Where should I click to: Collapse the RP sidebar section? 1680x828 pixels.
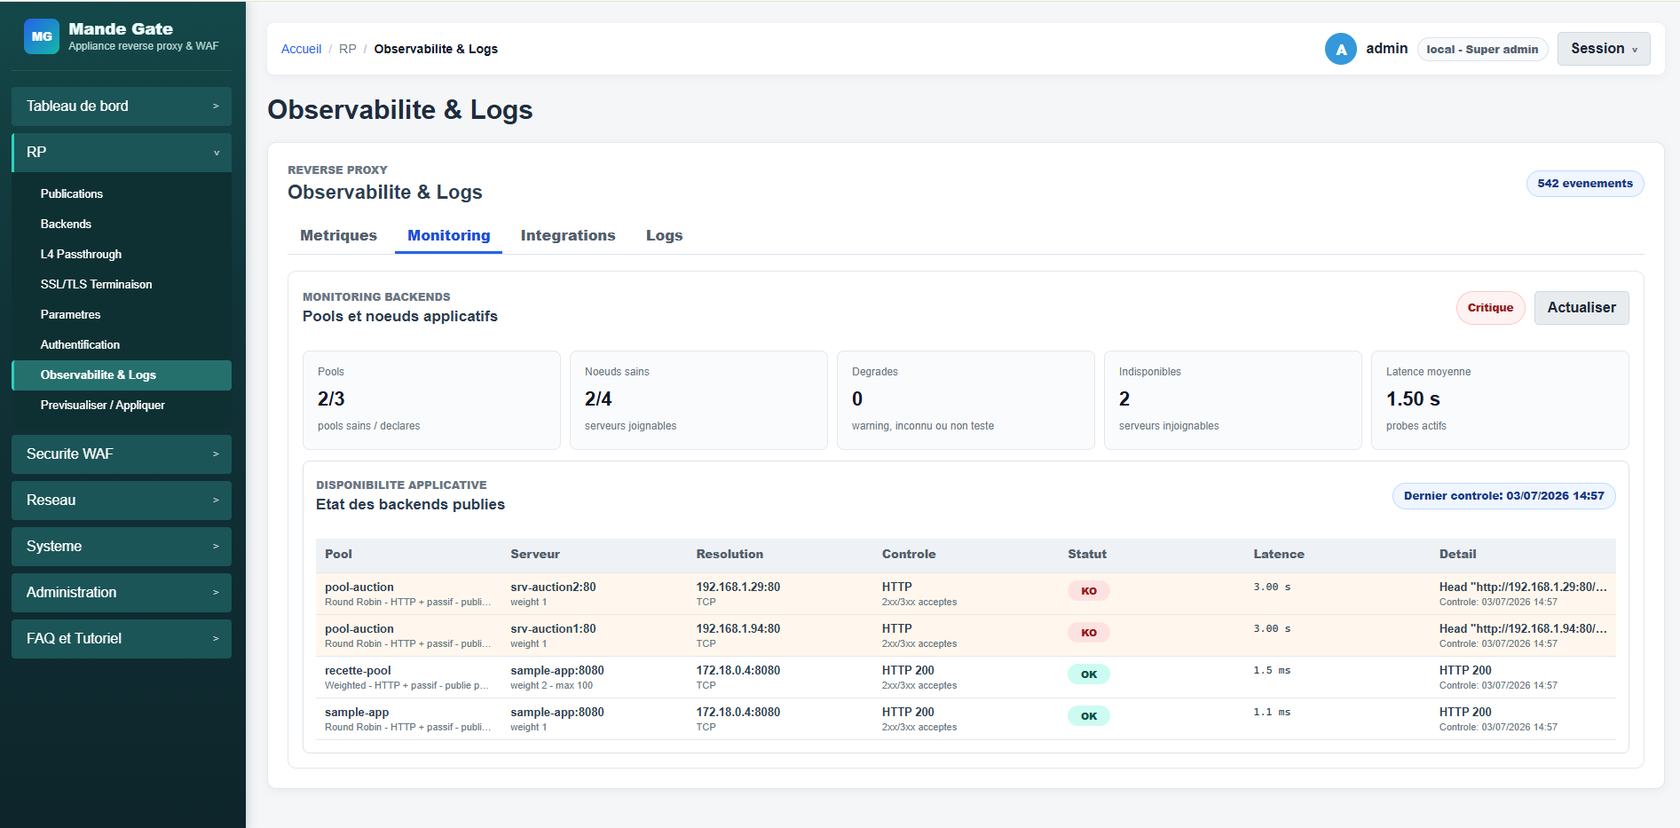pos(122,152)
